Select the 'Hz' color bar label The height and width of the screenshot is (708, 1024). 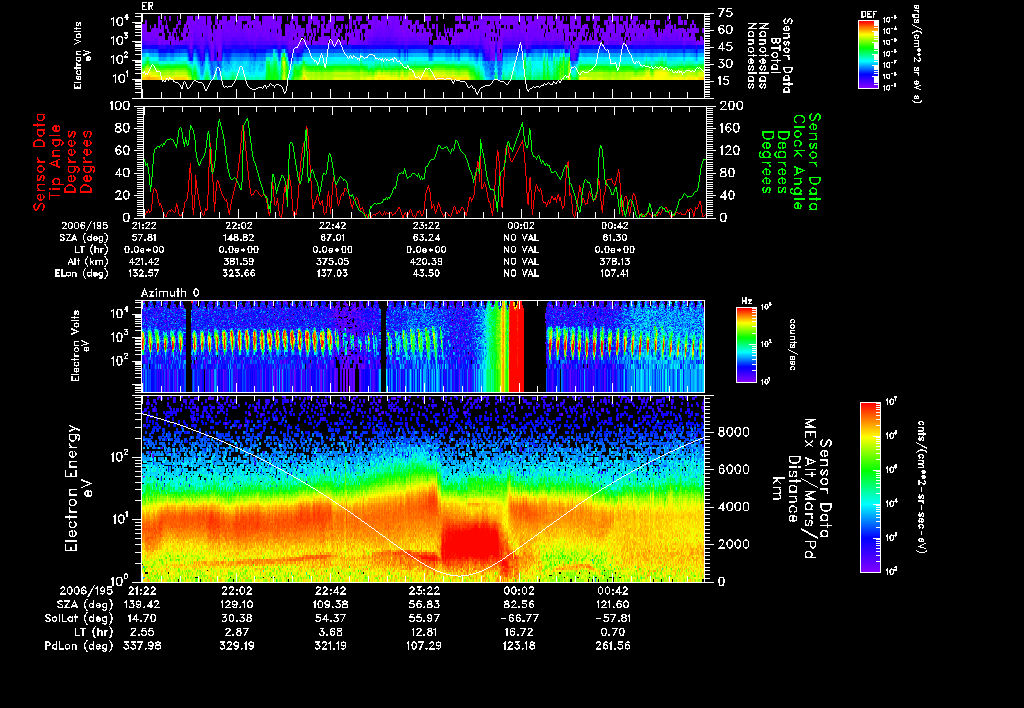click(x=746, y=301)
